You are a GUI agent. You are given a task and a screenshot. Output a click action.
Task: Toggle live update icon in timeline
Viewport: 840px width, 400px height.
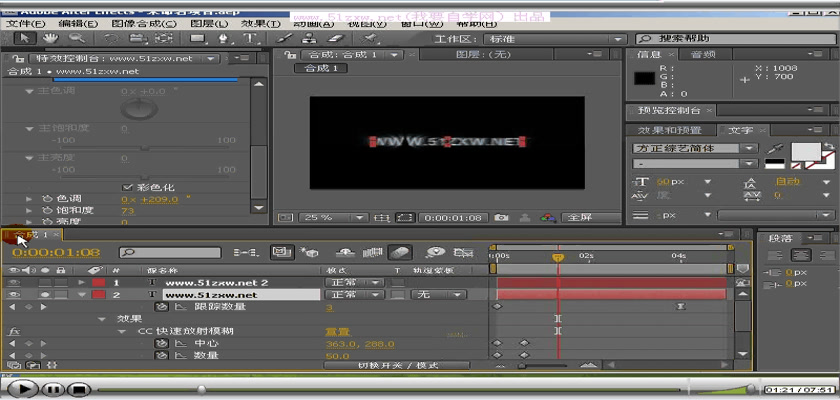pos(282,252)
